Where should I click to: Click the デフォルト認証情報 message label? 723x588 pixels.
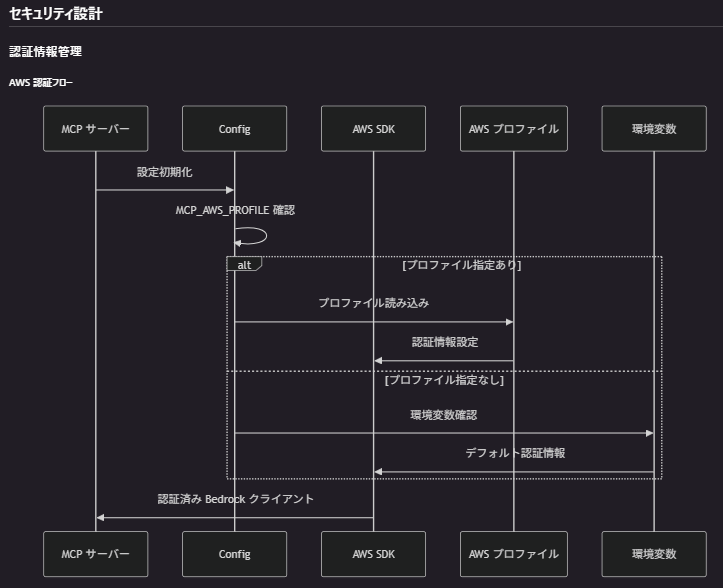pos(515,453)
